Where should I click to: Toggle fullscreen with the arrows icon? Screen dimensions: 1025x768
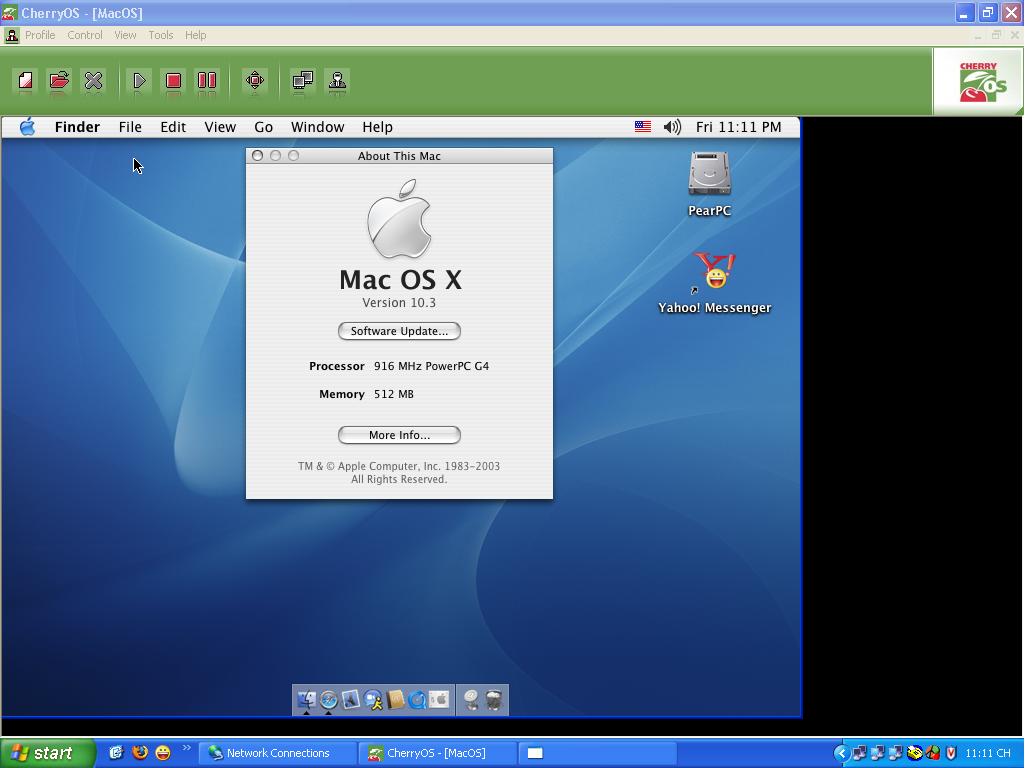pos(255,81)
